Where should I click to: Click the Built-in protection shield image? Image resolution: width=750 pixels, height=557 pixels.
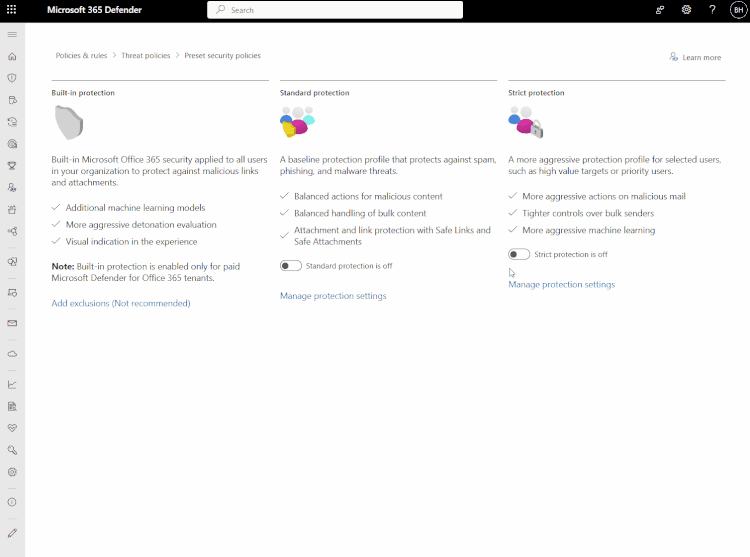69,123
